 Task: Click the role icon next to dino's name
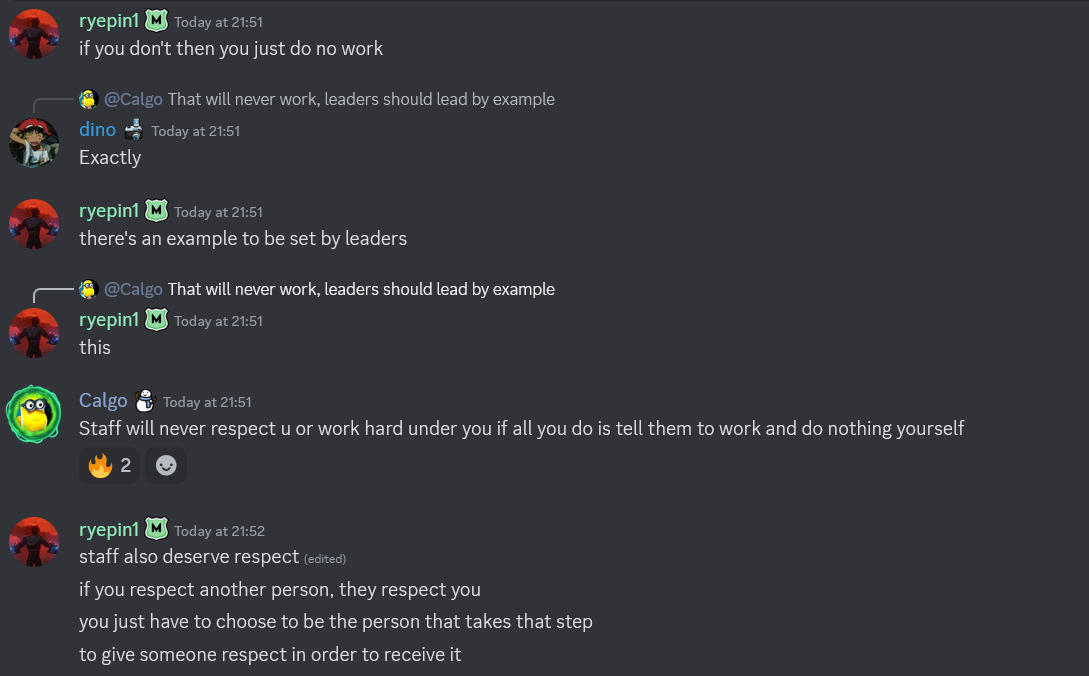click(134, 130)
